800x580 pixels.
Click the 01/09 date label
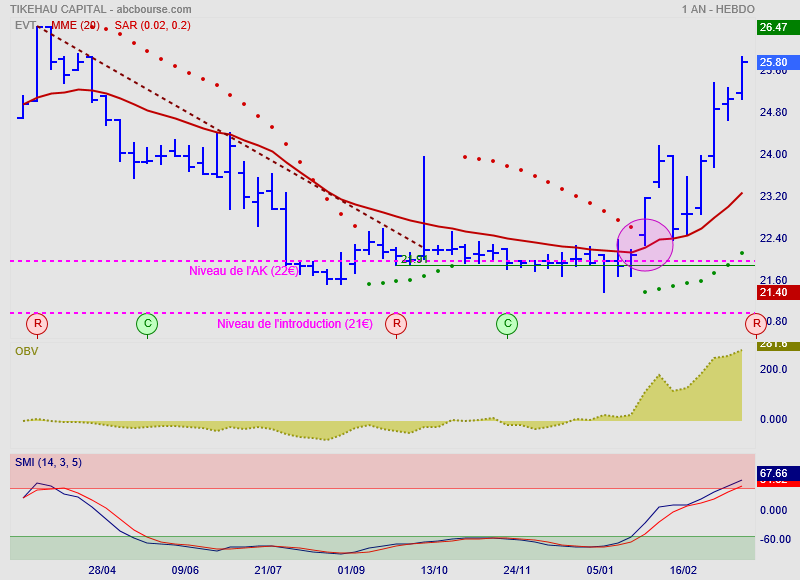pos(351,570)
